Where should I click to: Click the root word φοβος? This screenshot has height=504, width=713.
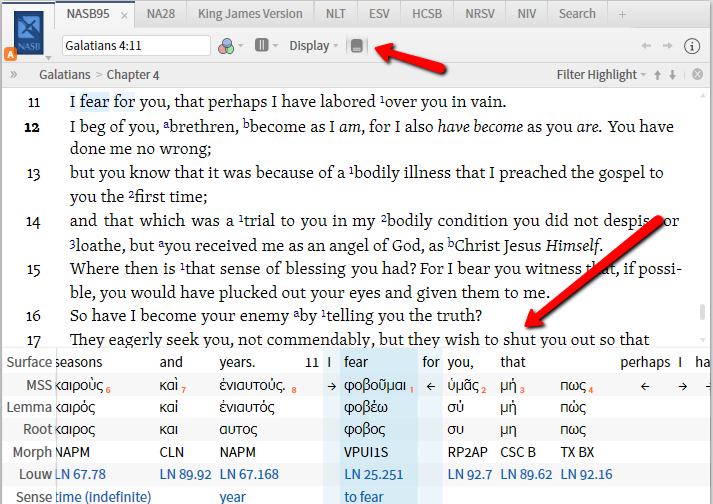point(365,430)
